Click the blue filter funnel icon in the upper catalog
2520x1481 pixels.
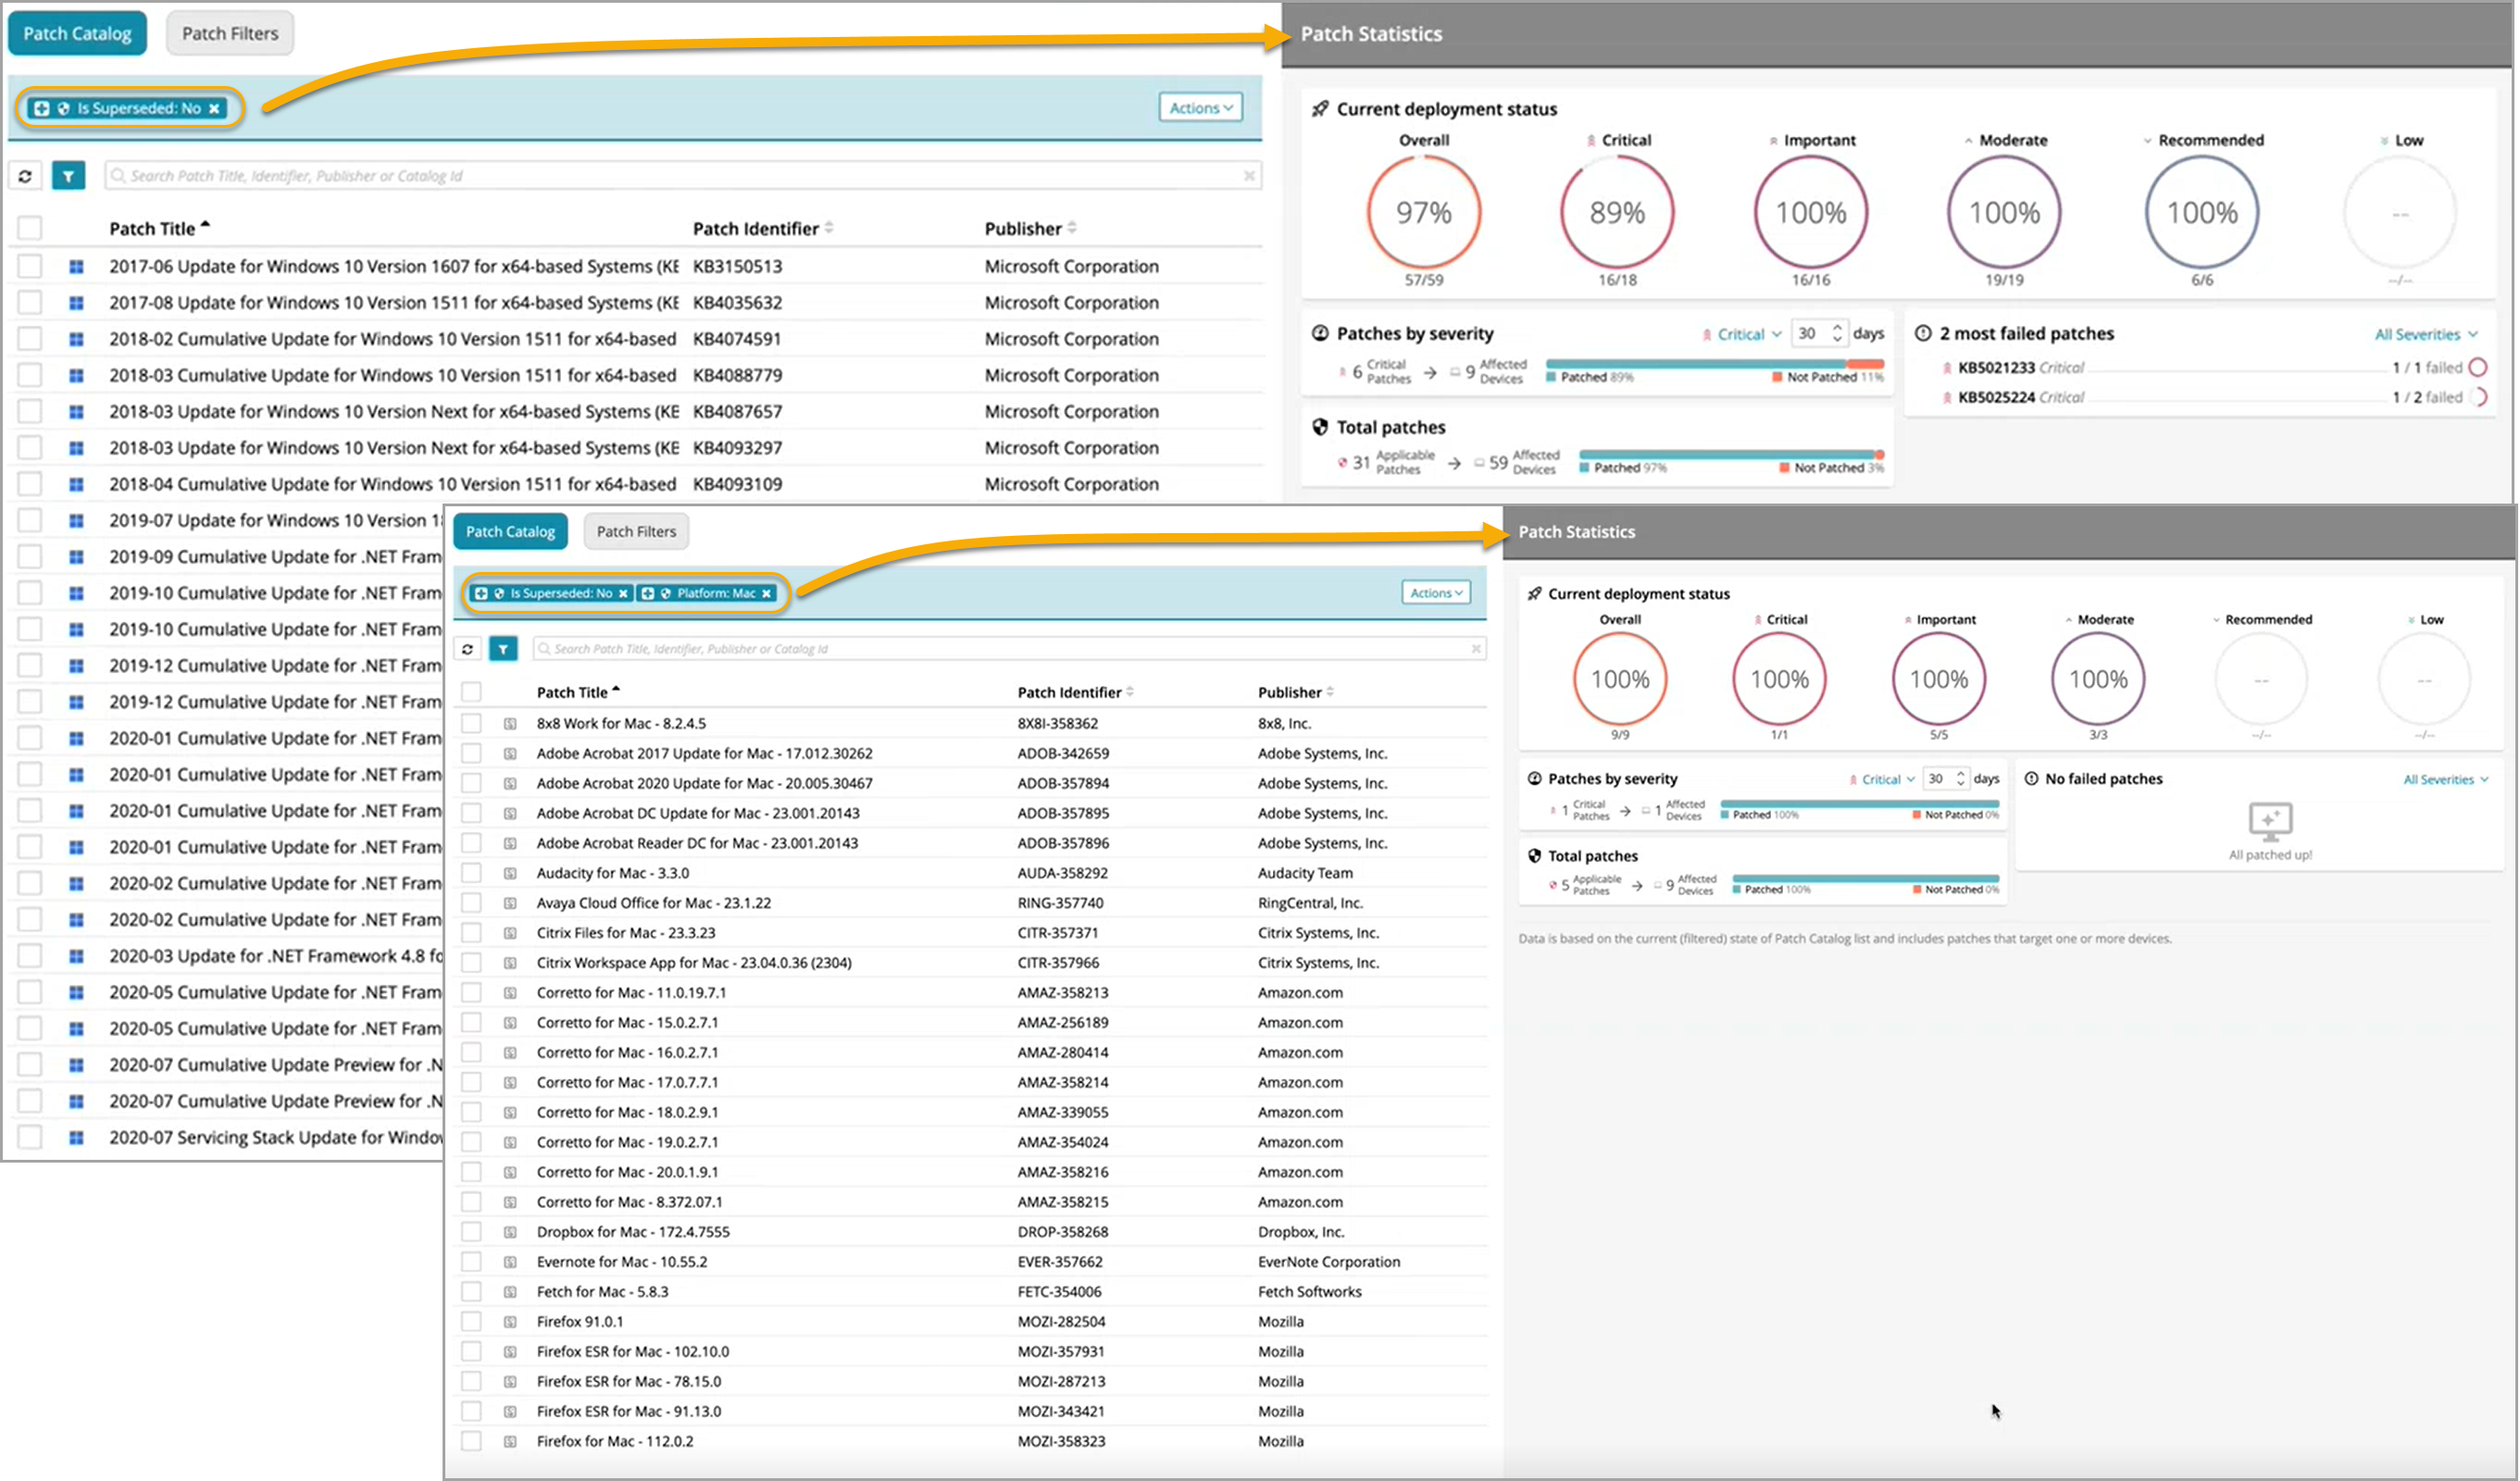(68, 176)
